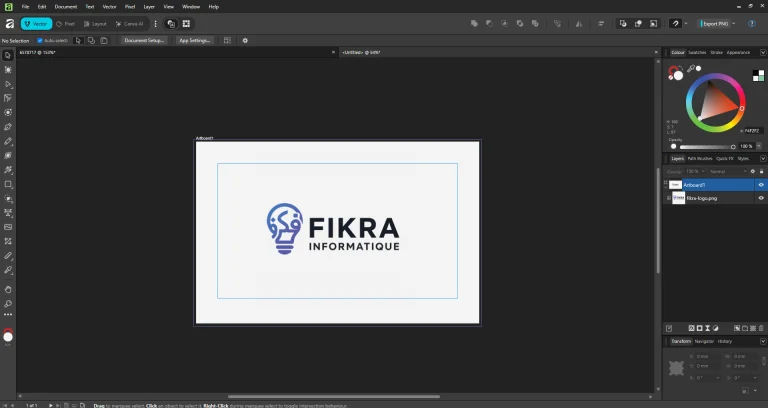Select the Colour Picker tool in left toolbar
768x408 pixels.
[8, 270]
